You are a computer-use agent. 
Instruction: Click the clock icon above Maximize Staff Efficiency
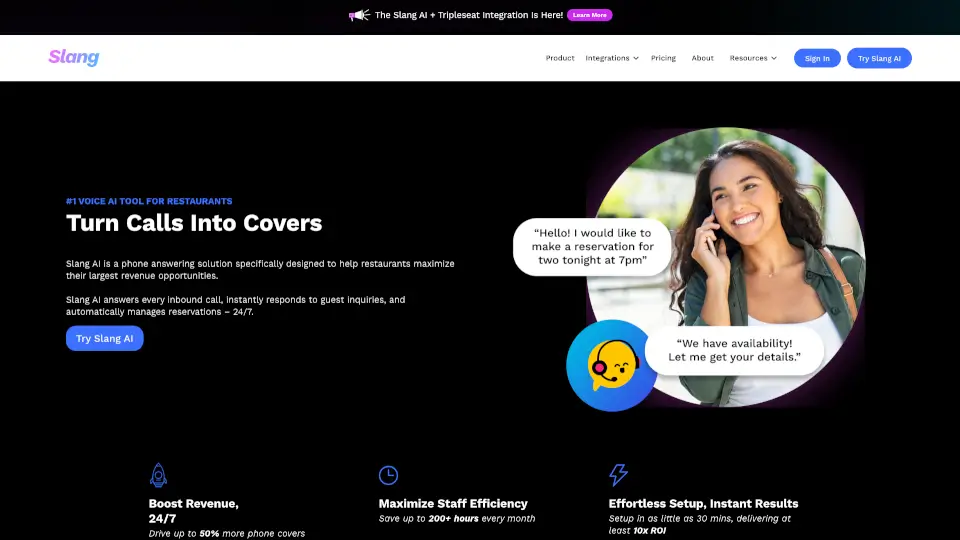click(388, 475)
